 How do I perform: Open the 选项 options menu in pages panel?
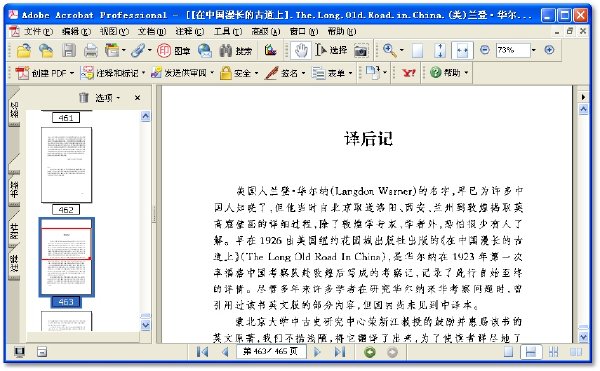(x=107, y=98)
